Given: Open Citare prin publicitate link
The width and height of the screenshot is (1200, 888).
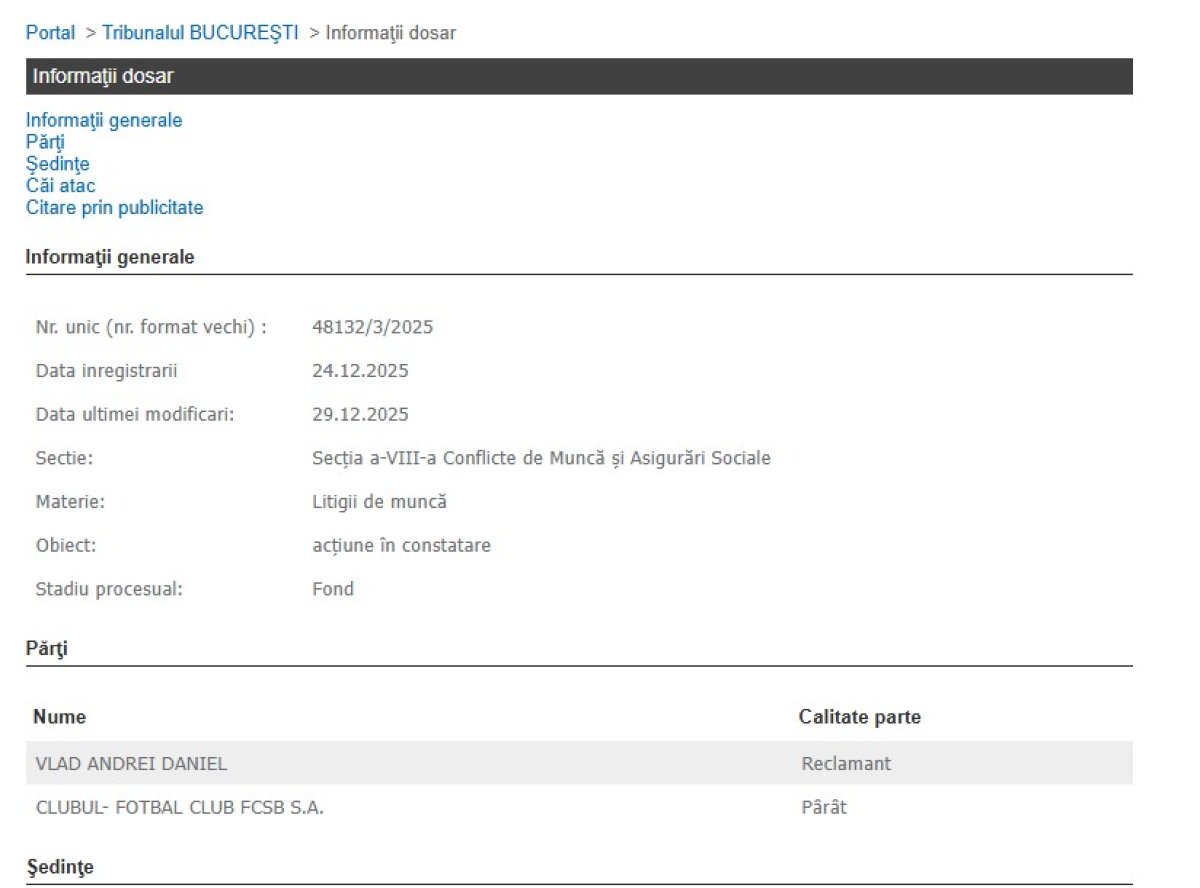Looking at the screenshot, I should coord(114,208).
